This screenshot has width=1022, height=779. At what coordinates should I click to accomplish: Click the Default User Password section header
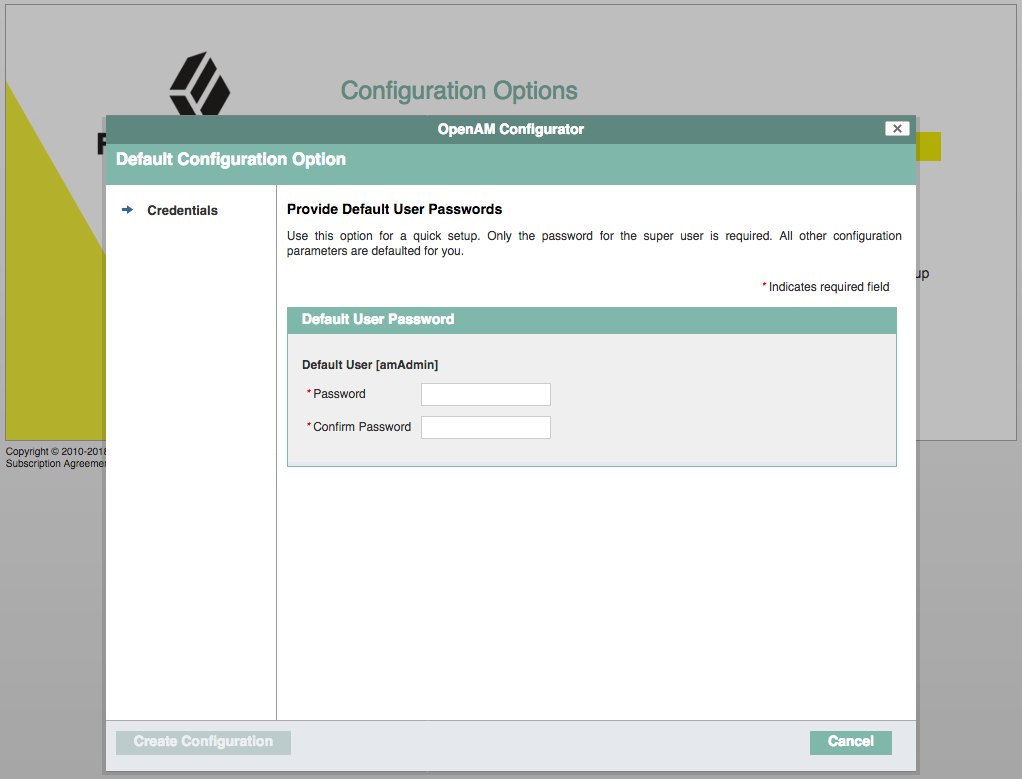592,320
